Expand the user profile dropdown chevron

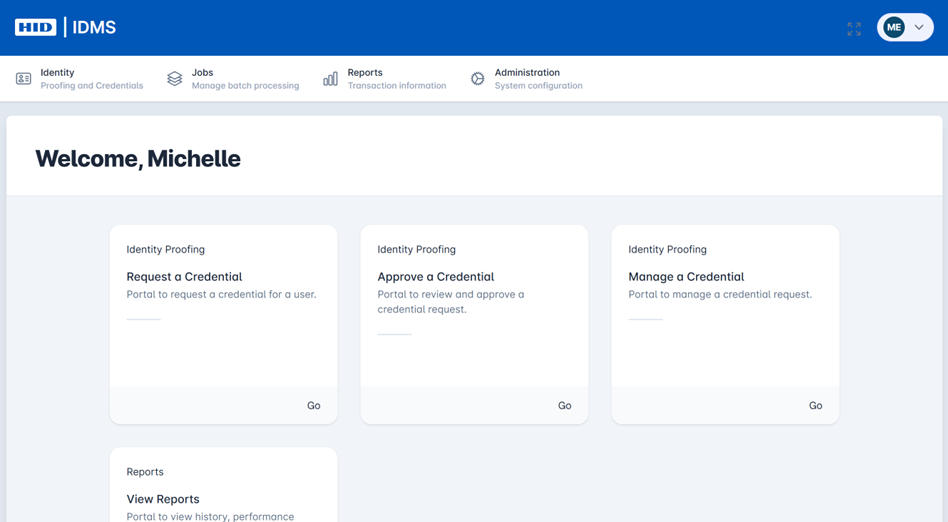[919, 27]
